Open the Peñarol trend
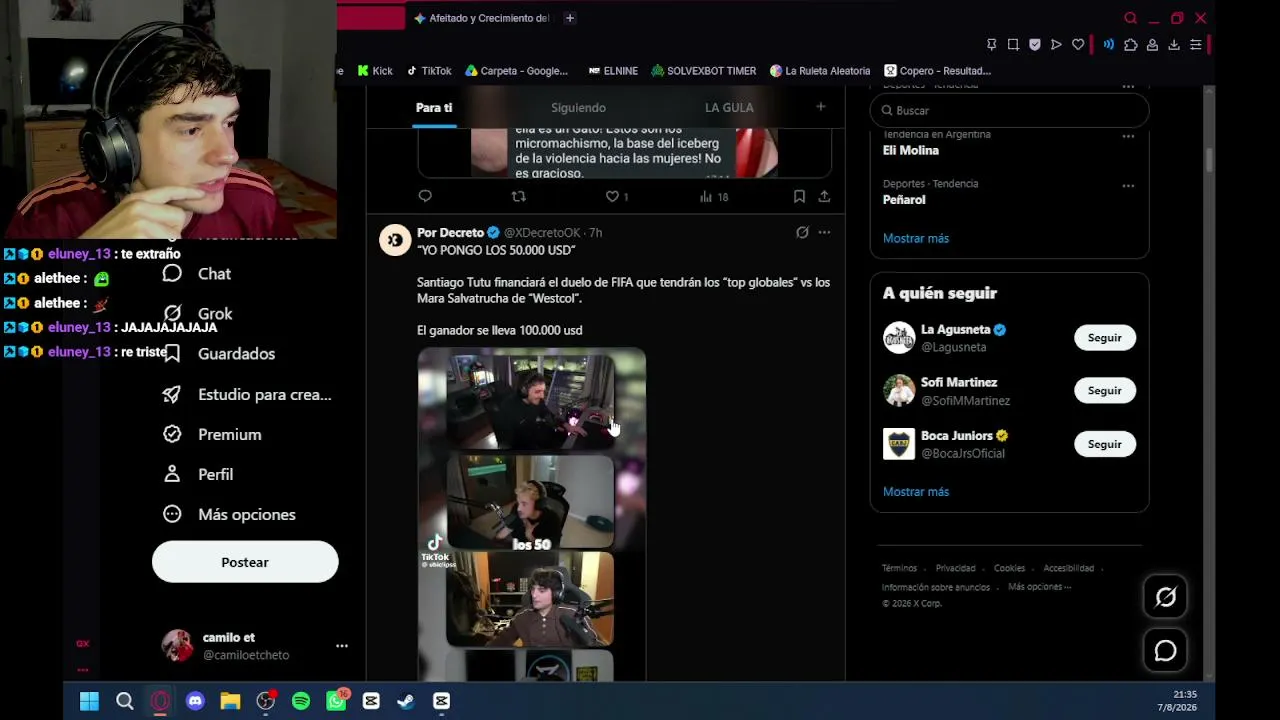Viewport: 1280px width, 720px height. [x=904, y=200]
